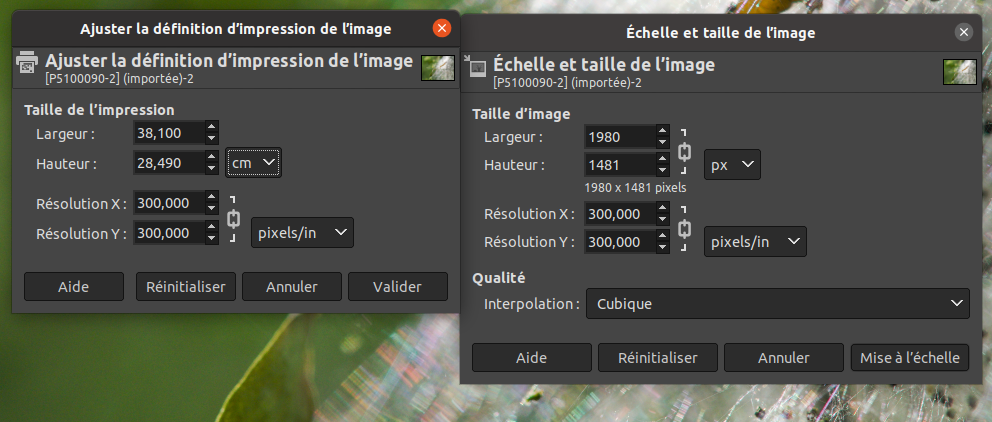The height and width of the screenshot is (422, 992).
Task: Close the Échelle et taille de l'image dialog
Action: [x=964, y=32]
